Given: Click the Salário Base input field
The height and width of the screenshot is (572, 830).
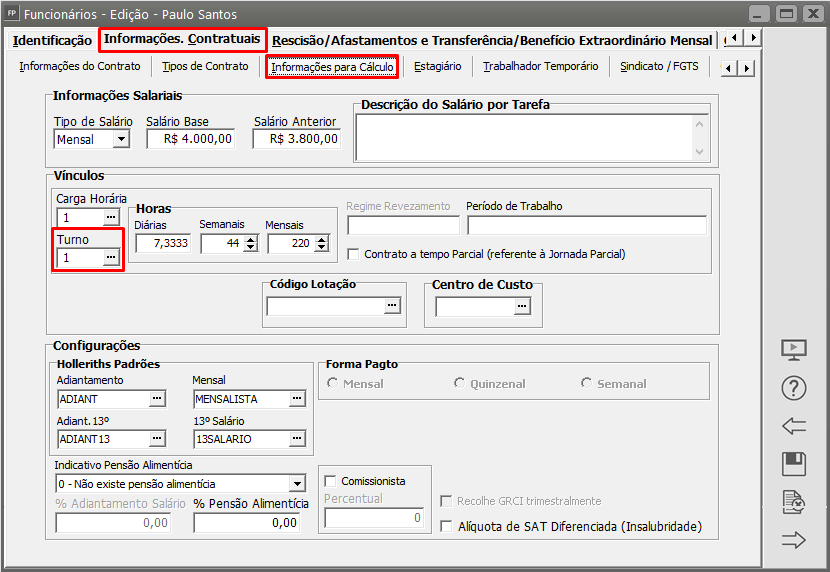Looking at the screenshot, I should pyautogui.click(x=190, y=140).
